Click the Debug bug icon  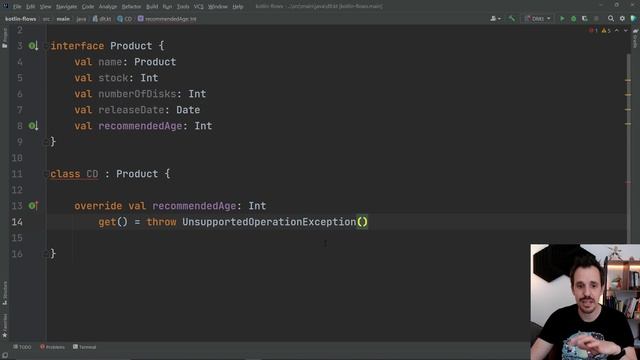(x=573, y=19)
